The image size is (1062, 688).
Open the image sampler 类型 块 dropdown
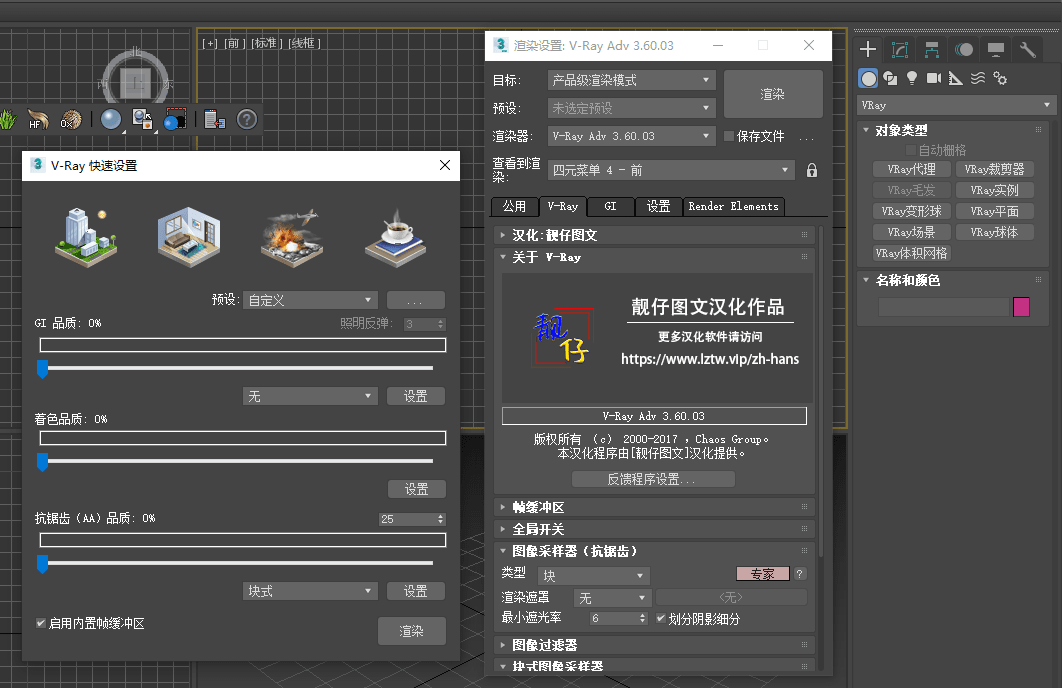(593, 576)
